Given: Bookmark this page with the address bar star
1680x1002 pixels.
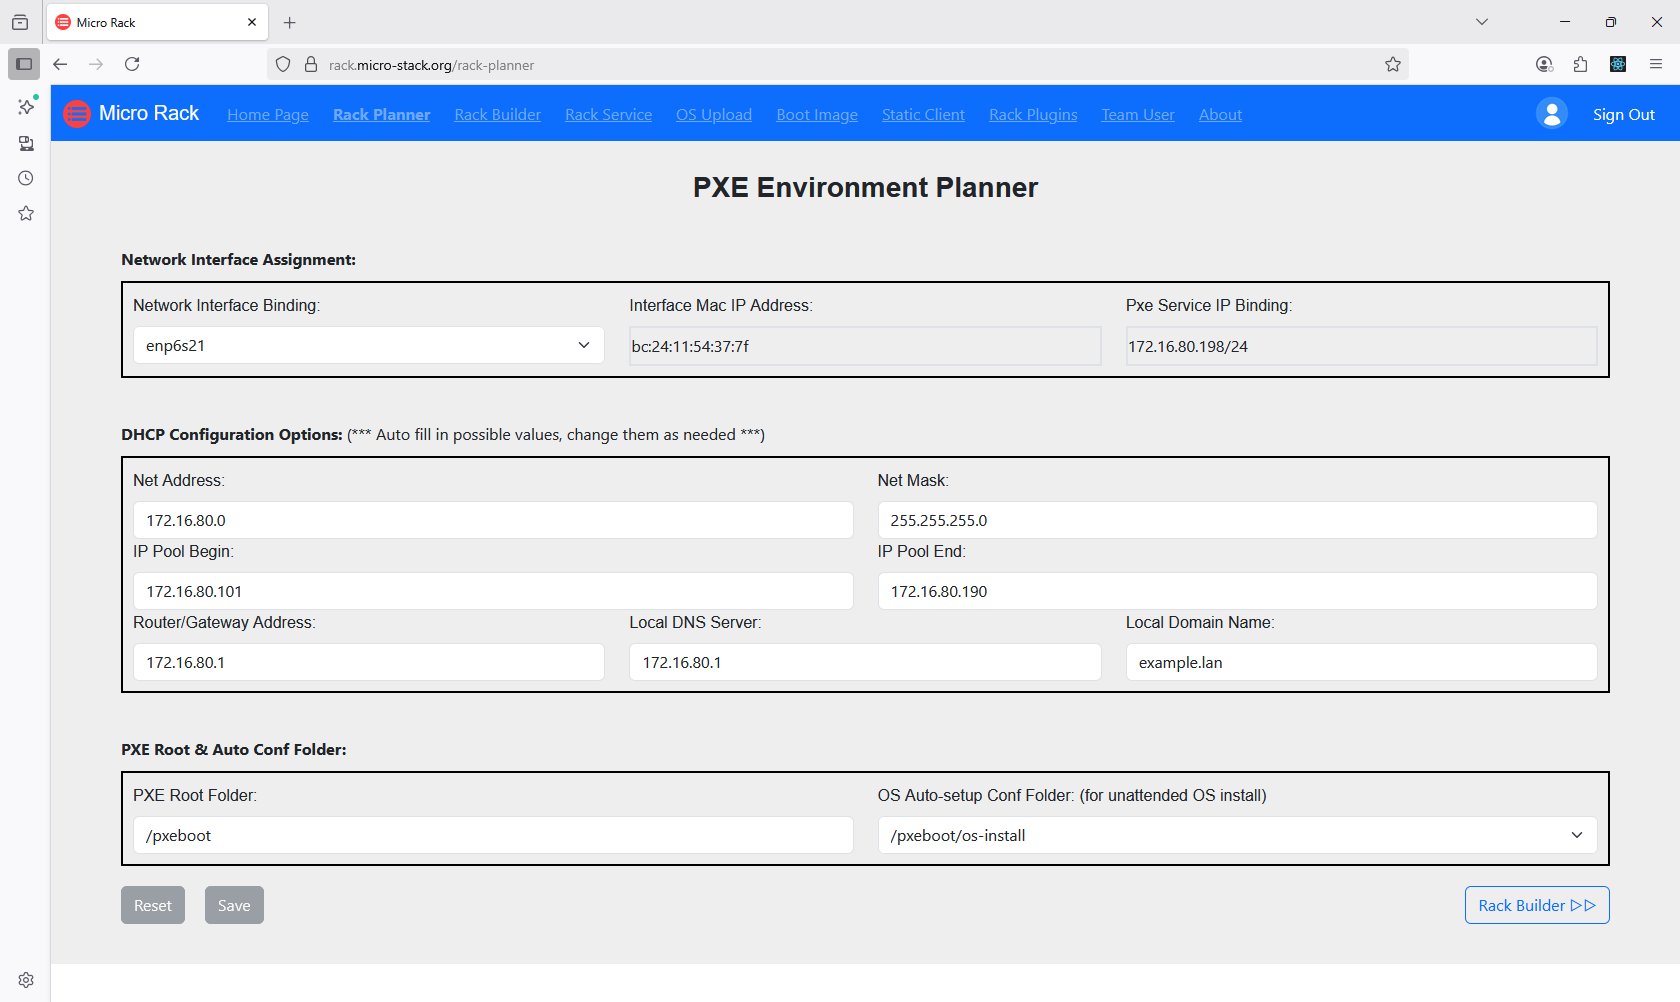Looking at the screenshot, I should [1393, 63].
